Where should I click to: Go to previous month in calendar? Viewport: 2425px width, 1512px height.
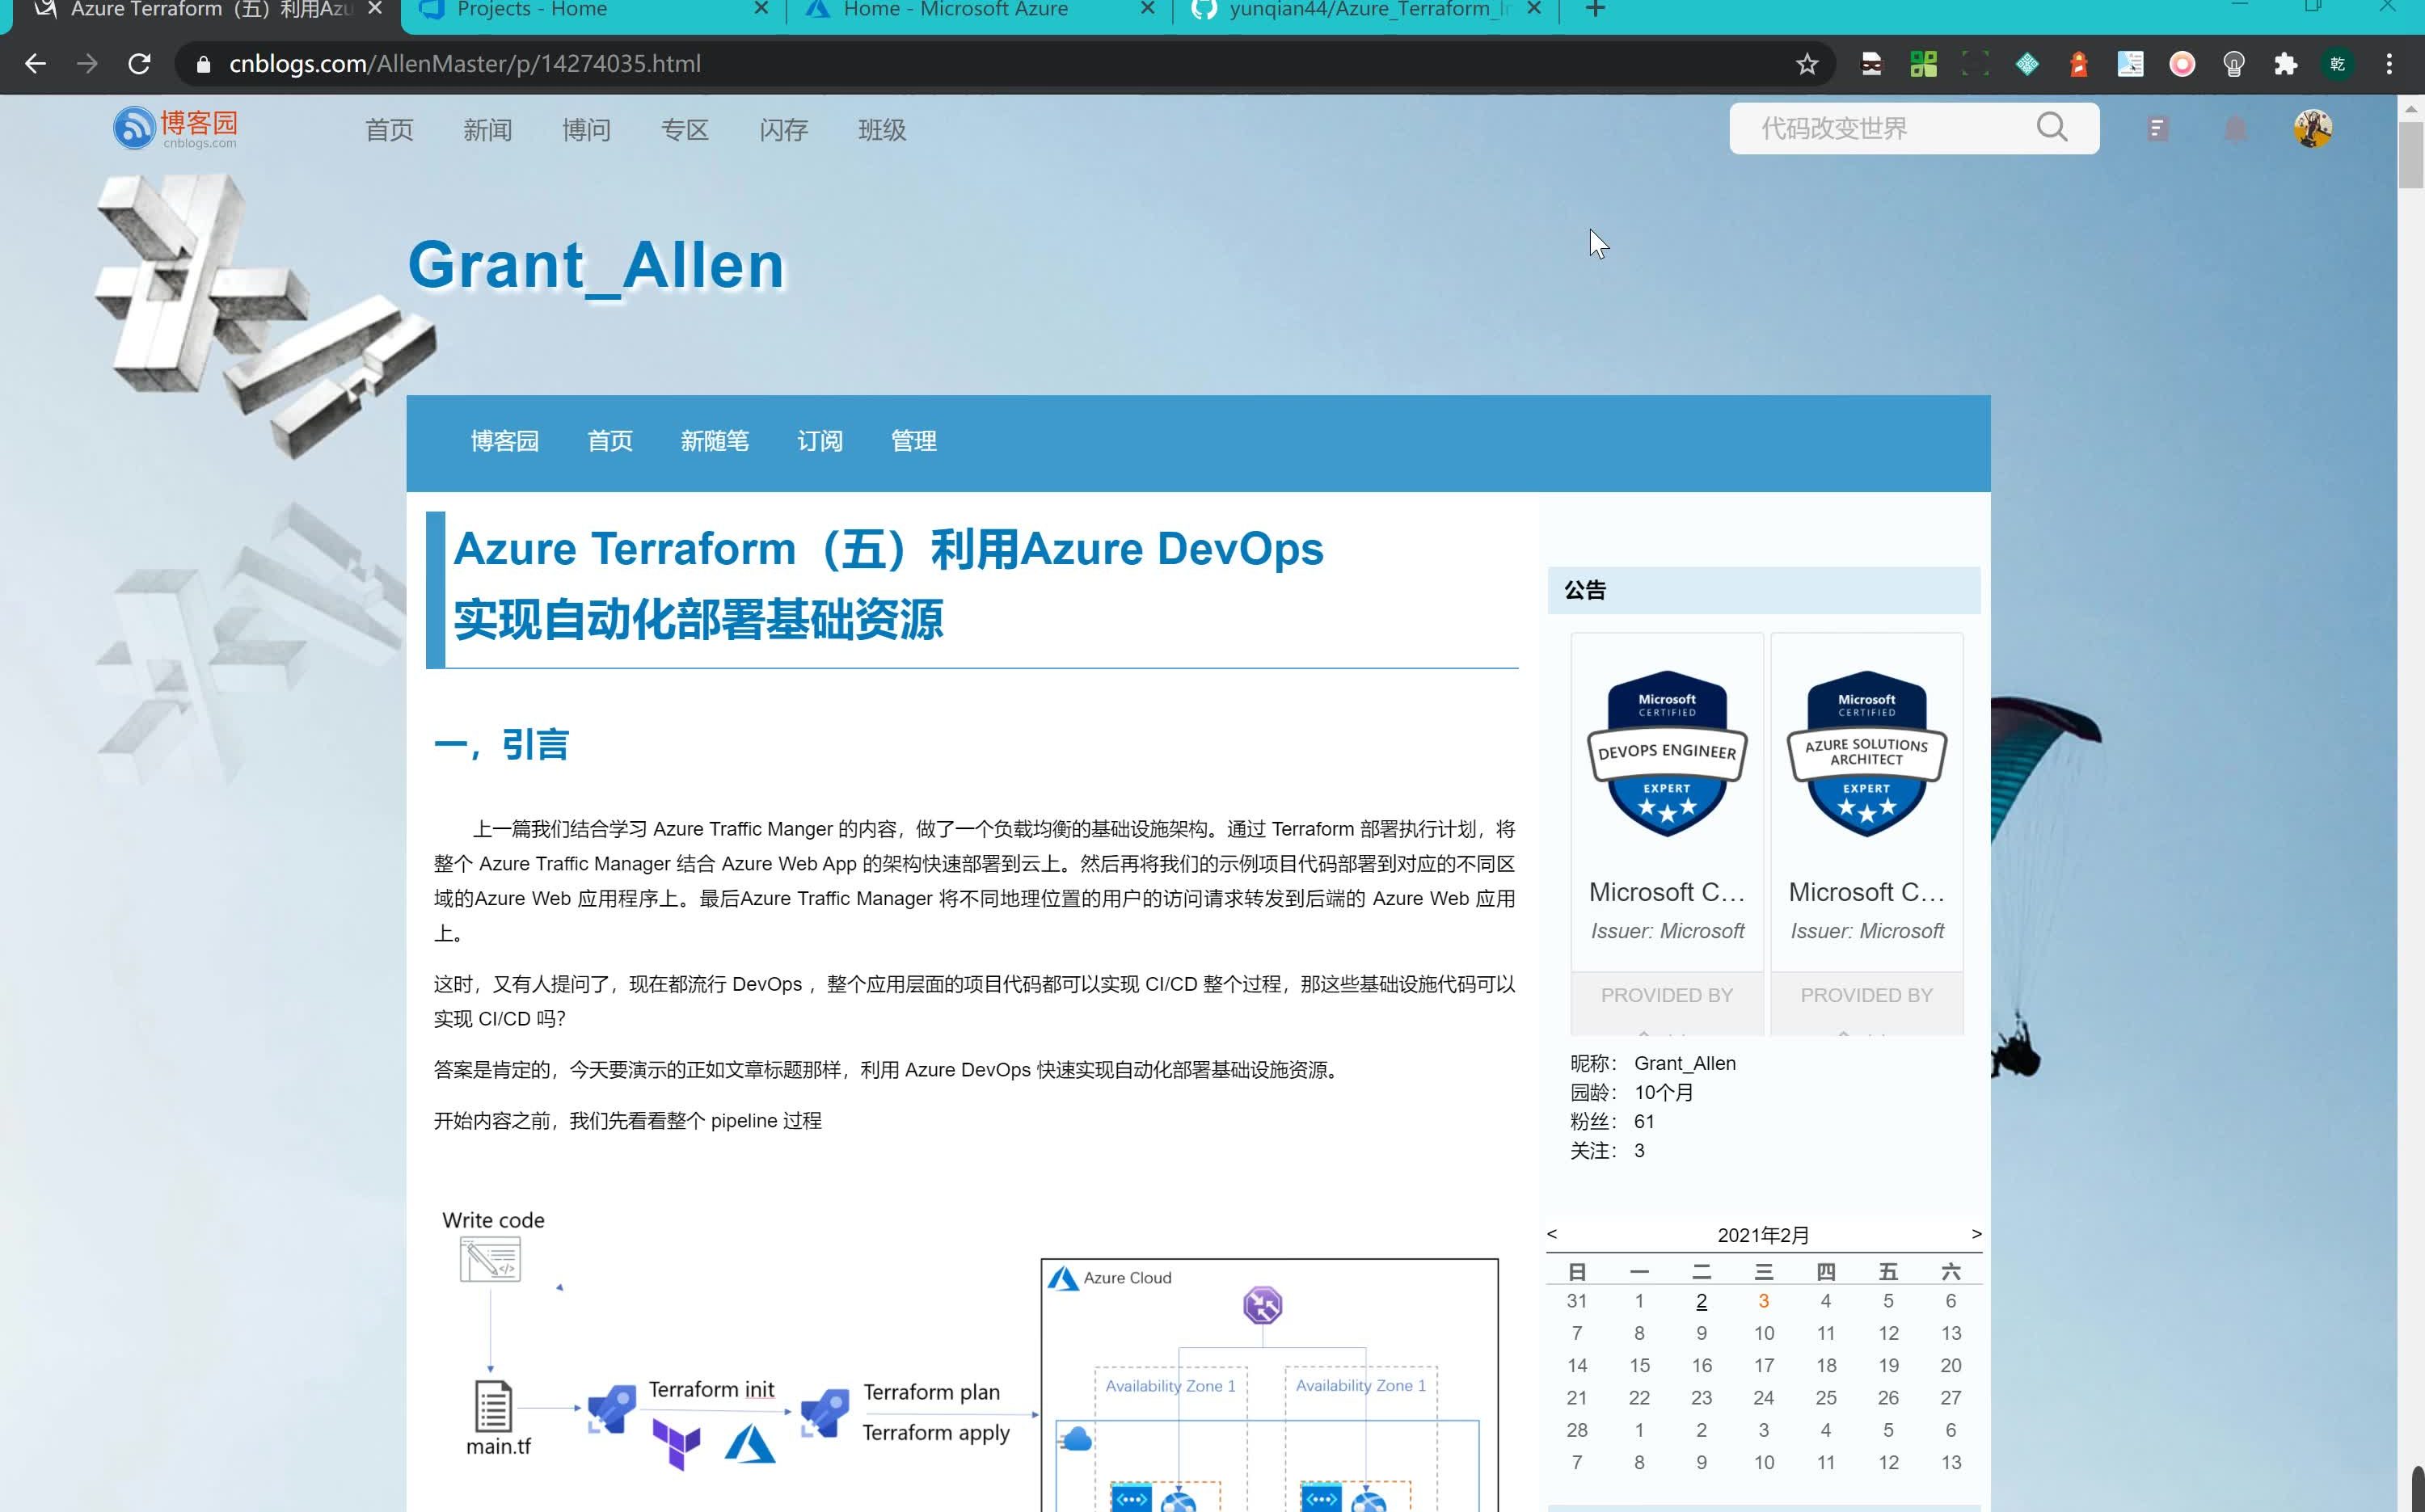point(1552,1233)
